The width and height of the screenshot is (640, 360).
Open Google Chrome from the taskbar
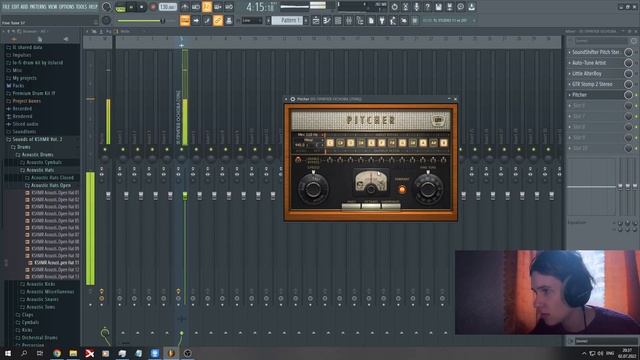(57, 353)
